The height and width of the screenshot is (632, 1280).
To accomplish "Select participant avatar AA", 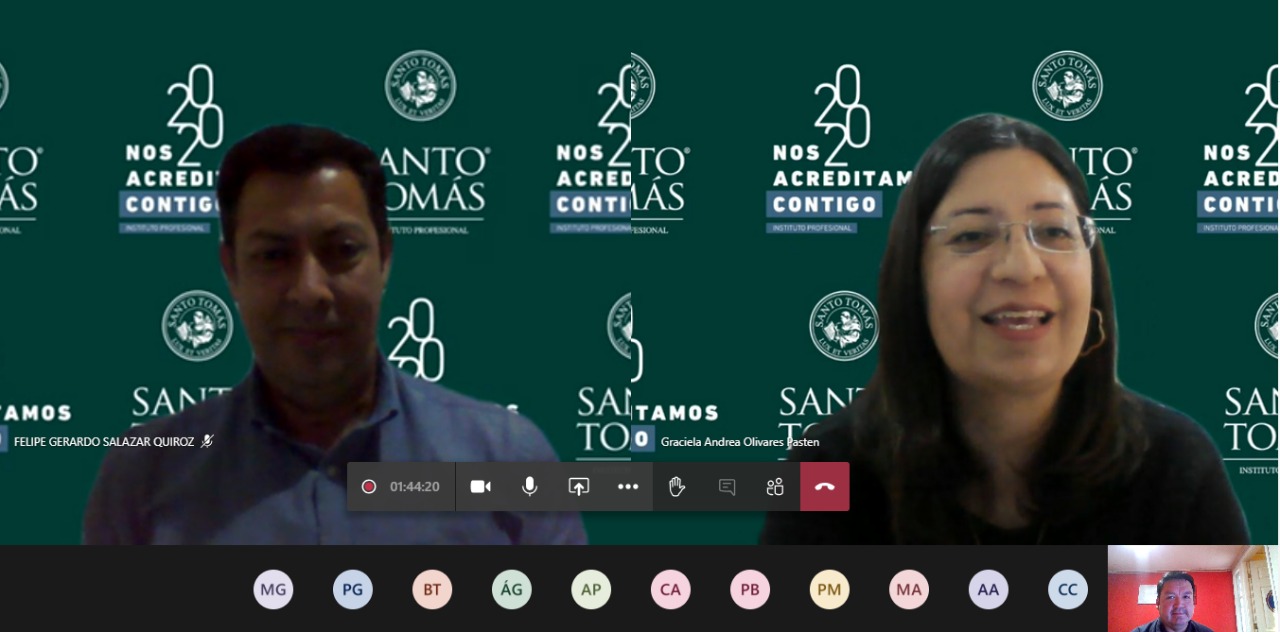I will [x=988, y=590].
